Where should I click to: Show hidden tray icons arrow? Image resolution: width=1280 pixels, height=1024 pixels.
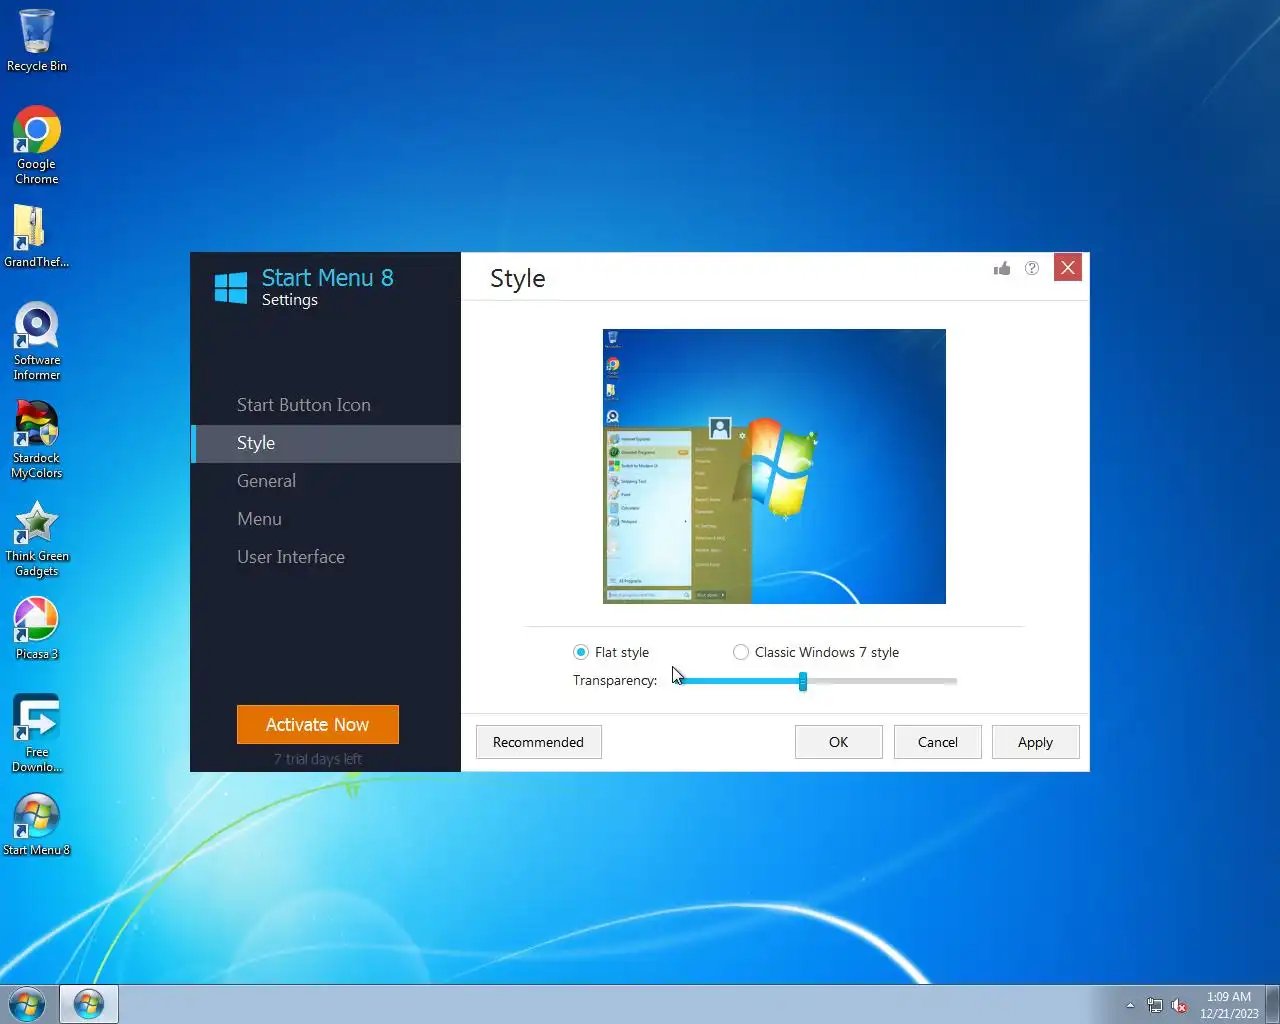coord(1130,1005)
